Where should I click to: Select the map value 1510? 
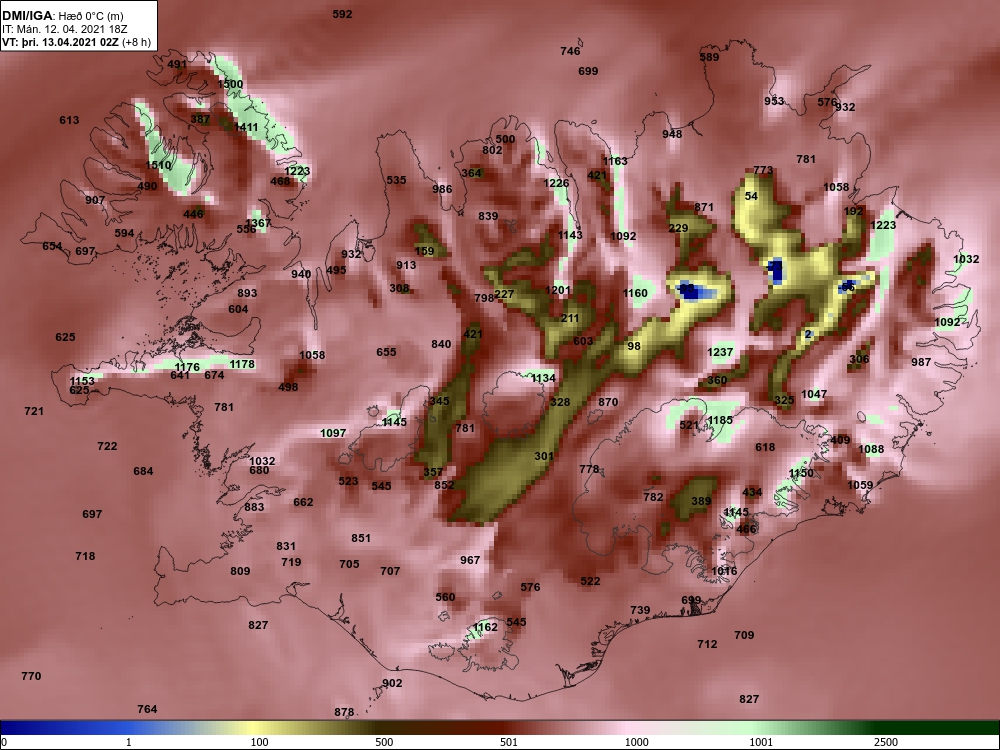point(158,165)
